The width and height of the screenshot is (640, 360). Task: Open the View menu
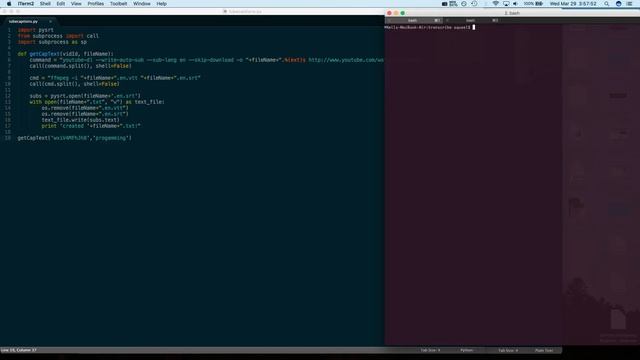tap(76, 4)
